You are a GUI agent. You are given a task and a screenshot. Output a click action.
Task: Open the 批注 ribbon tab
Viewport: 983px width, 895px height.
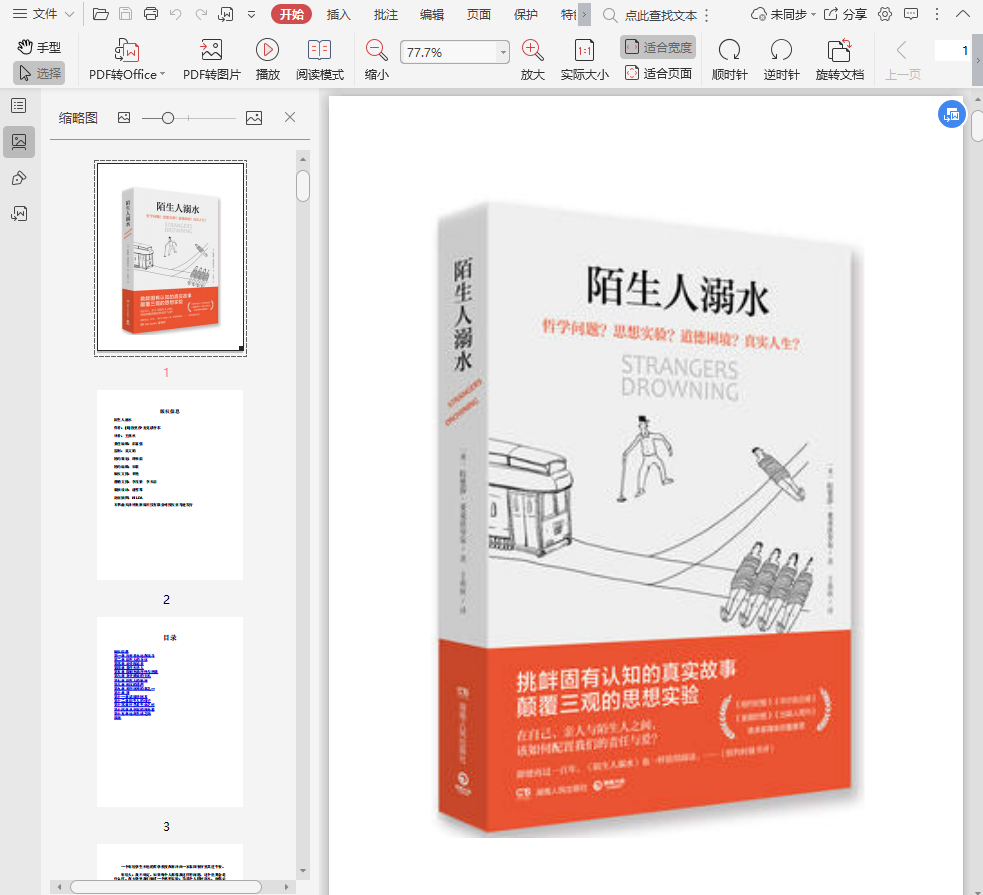(x=385, y=14)
